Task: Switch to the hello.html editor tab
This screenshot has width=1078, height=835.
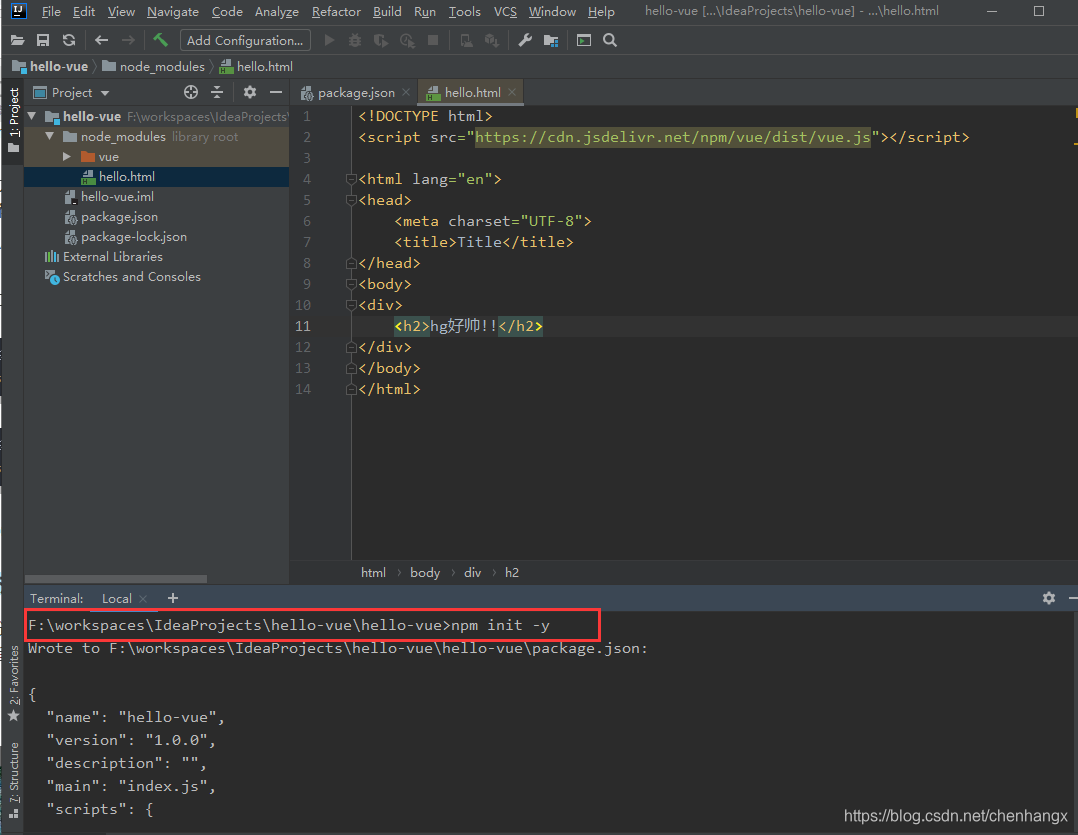Action: [472, 92]
